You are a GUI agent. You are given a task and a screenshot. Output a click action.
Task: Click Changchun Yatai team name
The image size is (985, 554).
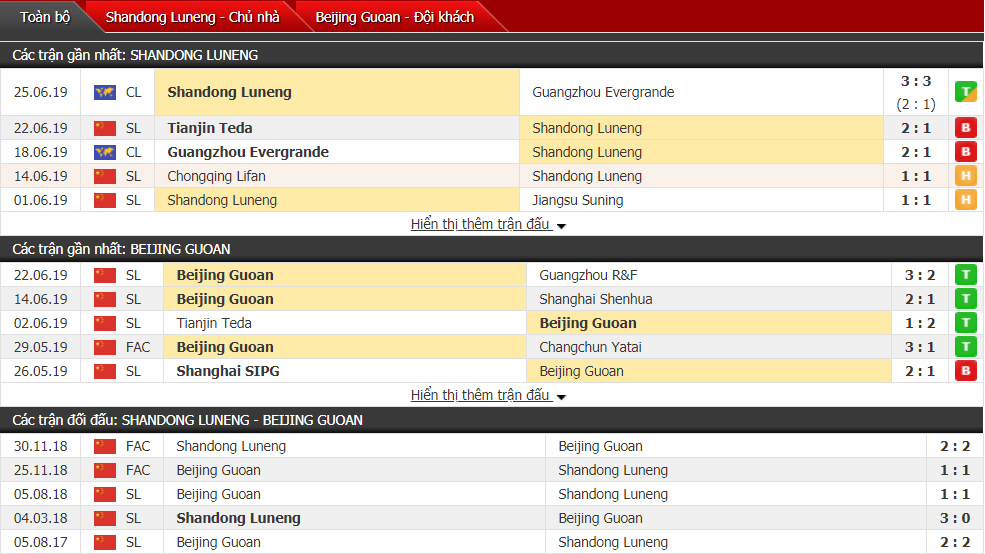[x=590, y=347]
